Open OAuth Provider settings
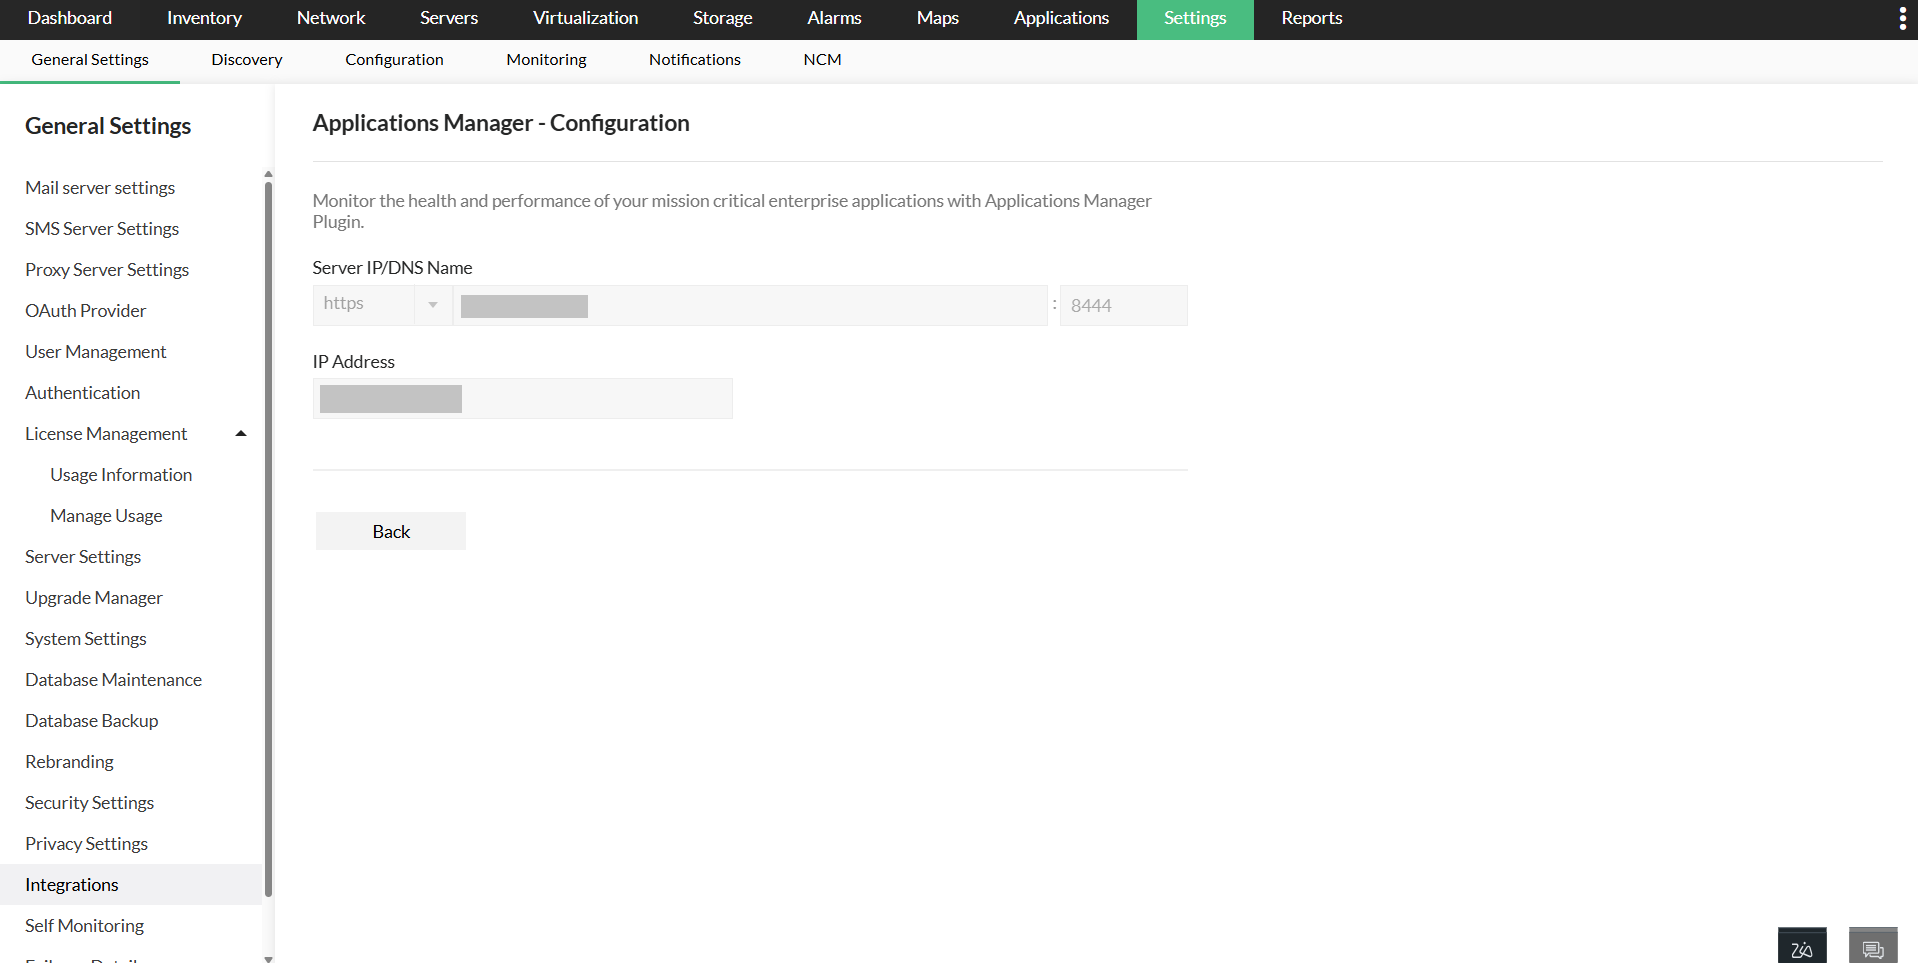 tap(85, 311)
